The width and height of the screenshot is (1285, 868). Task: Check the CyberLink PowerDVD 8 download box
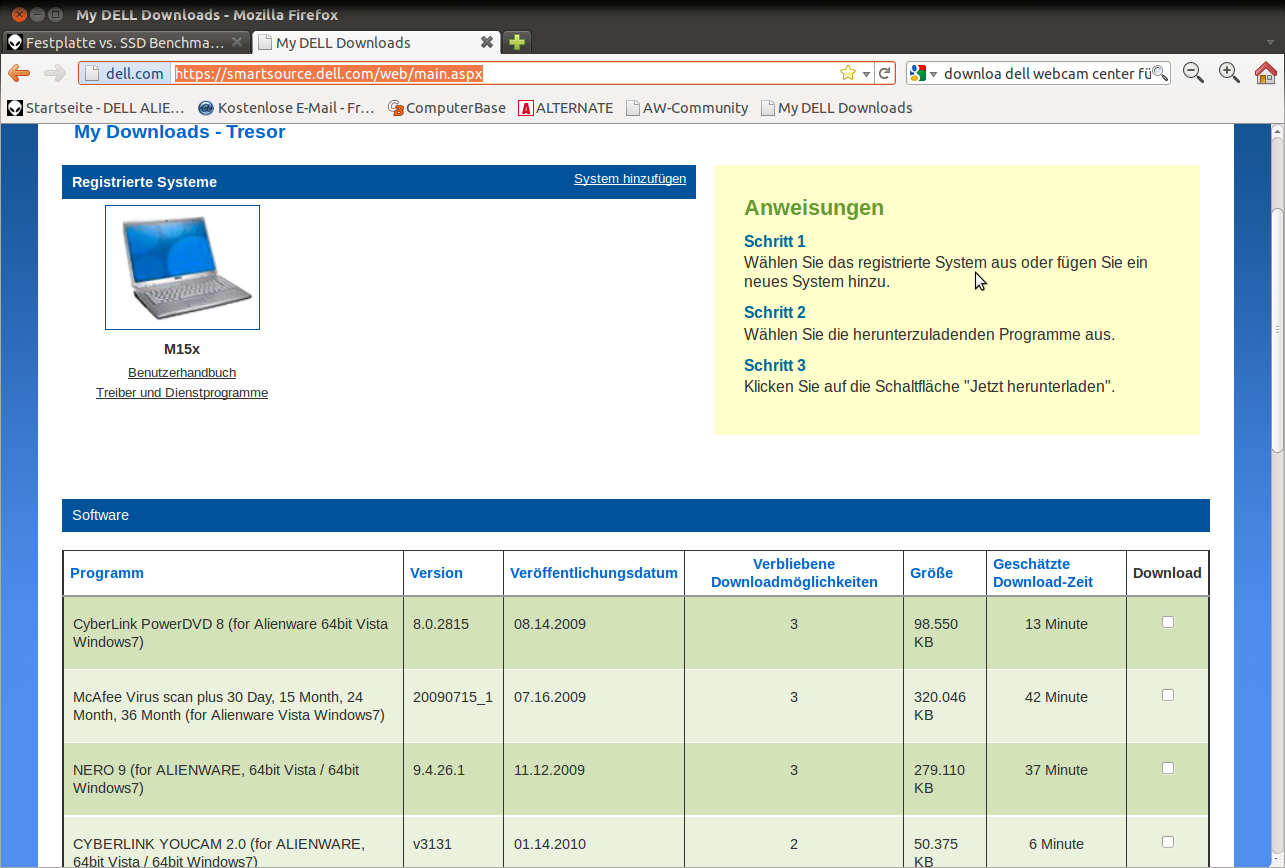click(1167, 622)
